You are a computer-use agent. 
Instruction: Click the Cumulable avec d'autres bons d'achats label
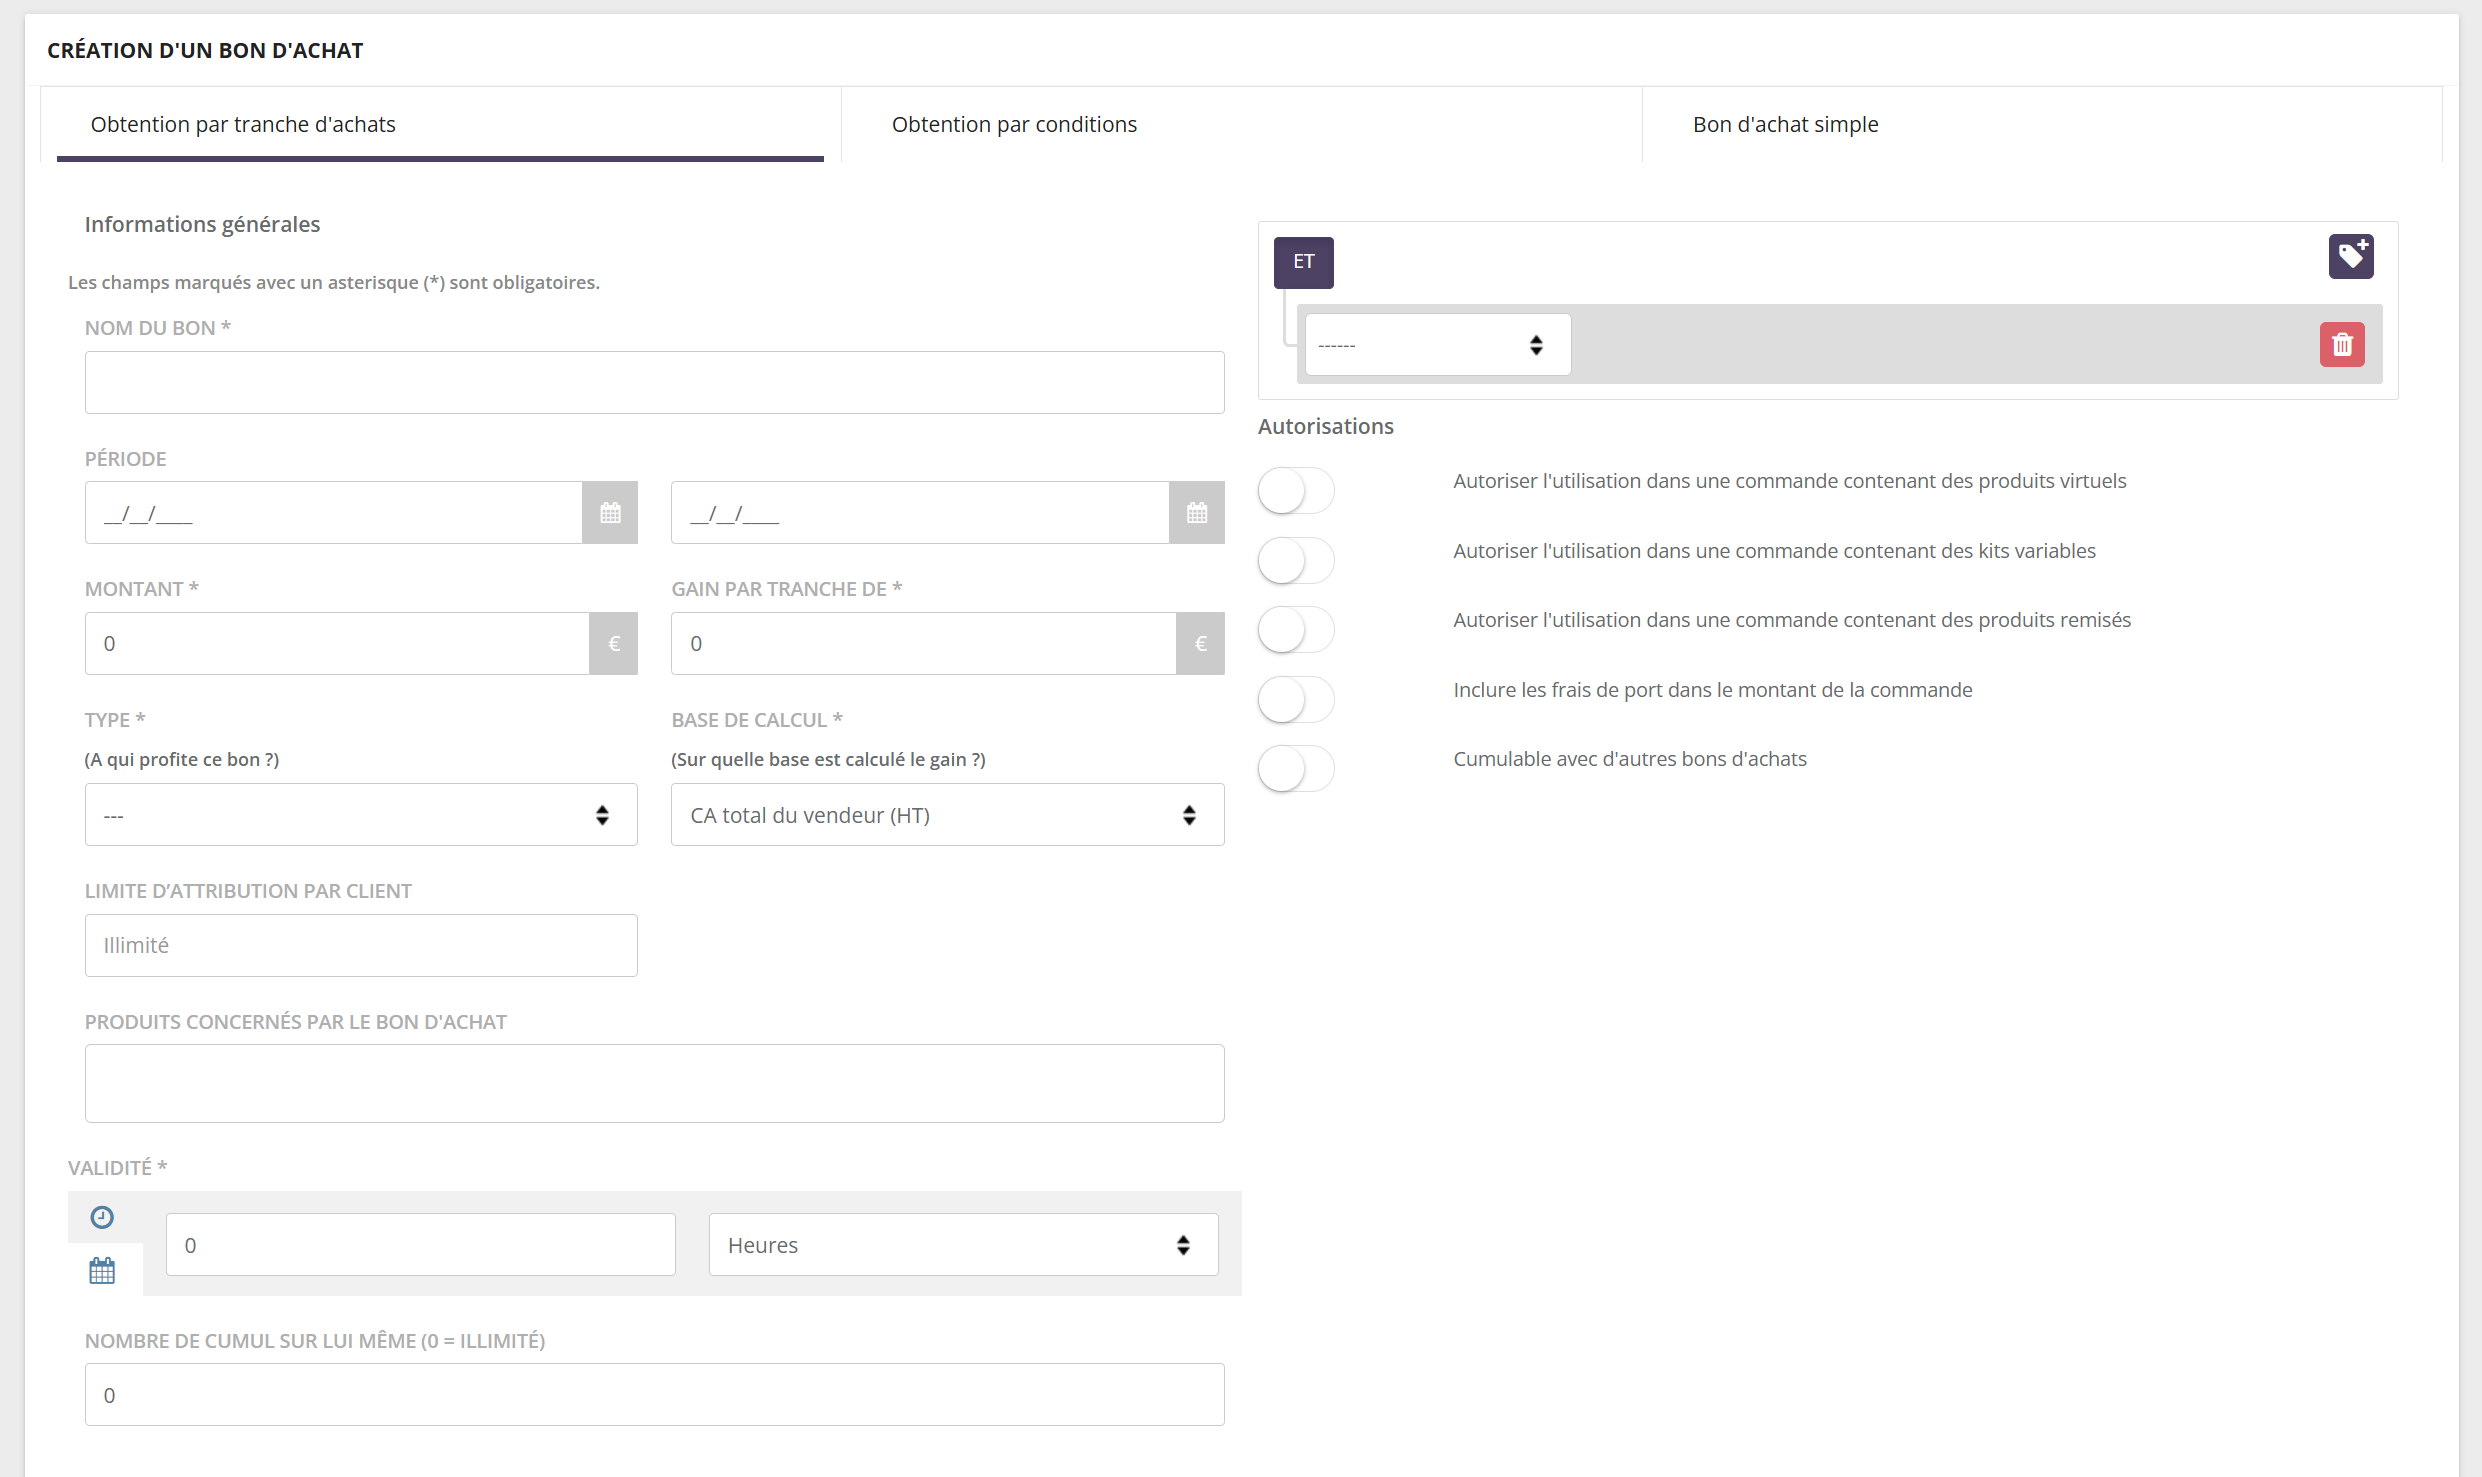click(1629, 759)
